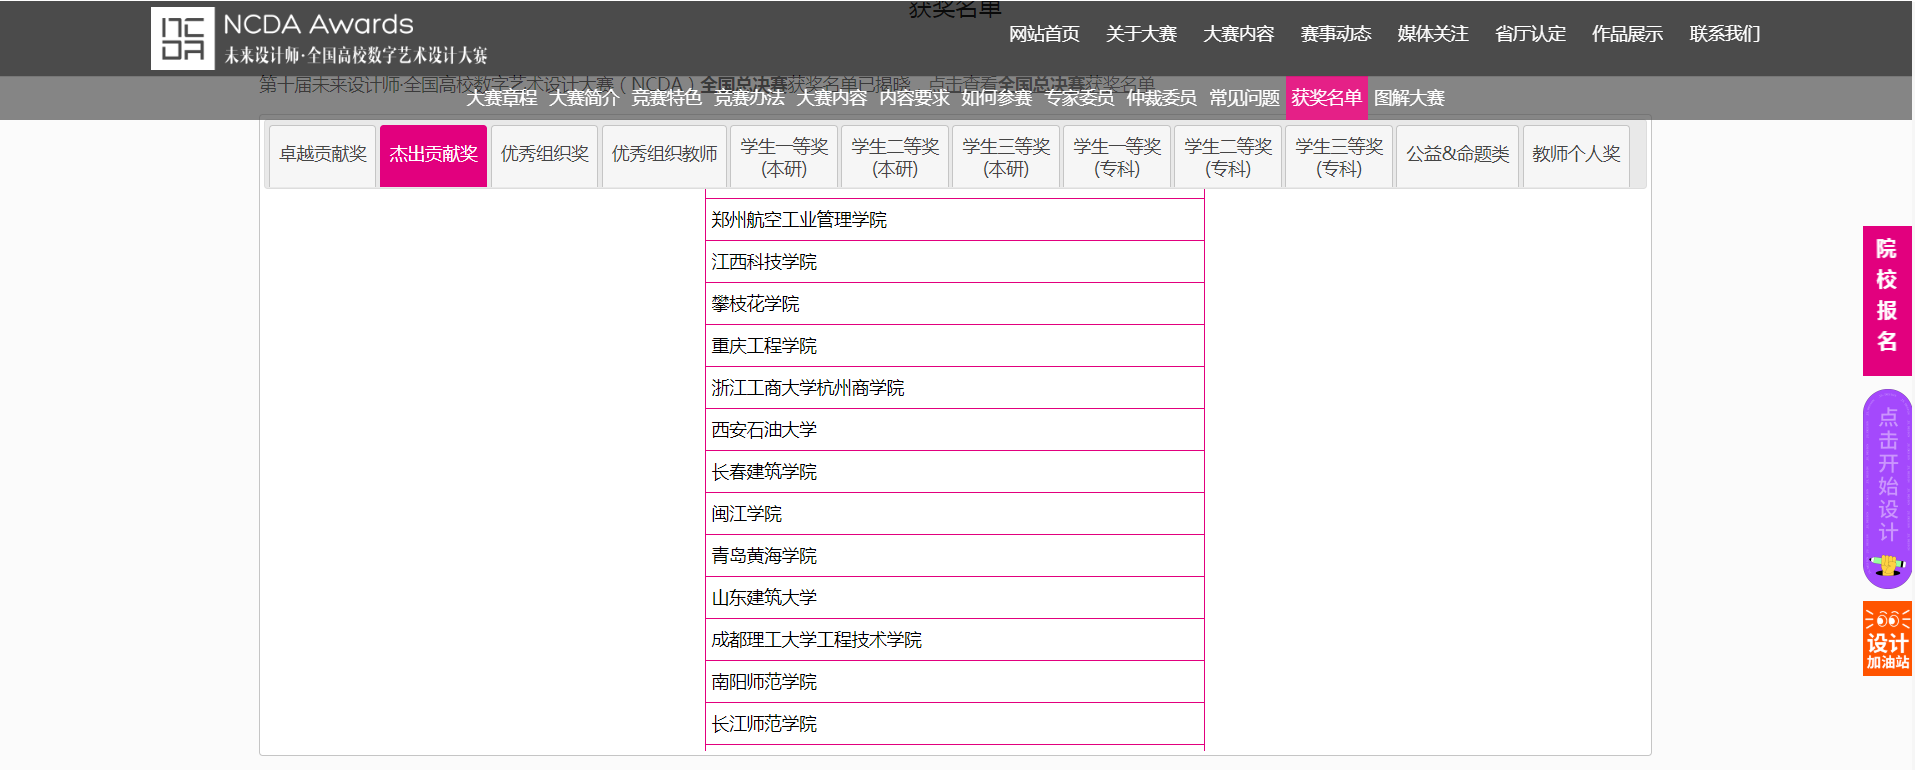Open the 设计加油站 orange icon
Image resolution: width=1915 pixels, height=770 pixels.
point(1887,638)
